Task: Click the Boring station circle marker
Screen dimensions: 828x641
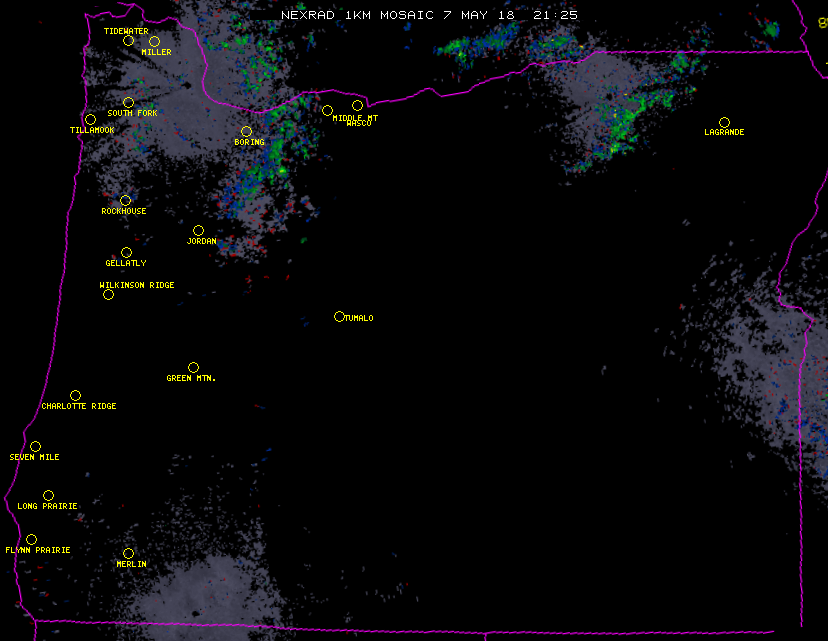Action: tap(246, 131)
